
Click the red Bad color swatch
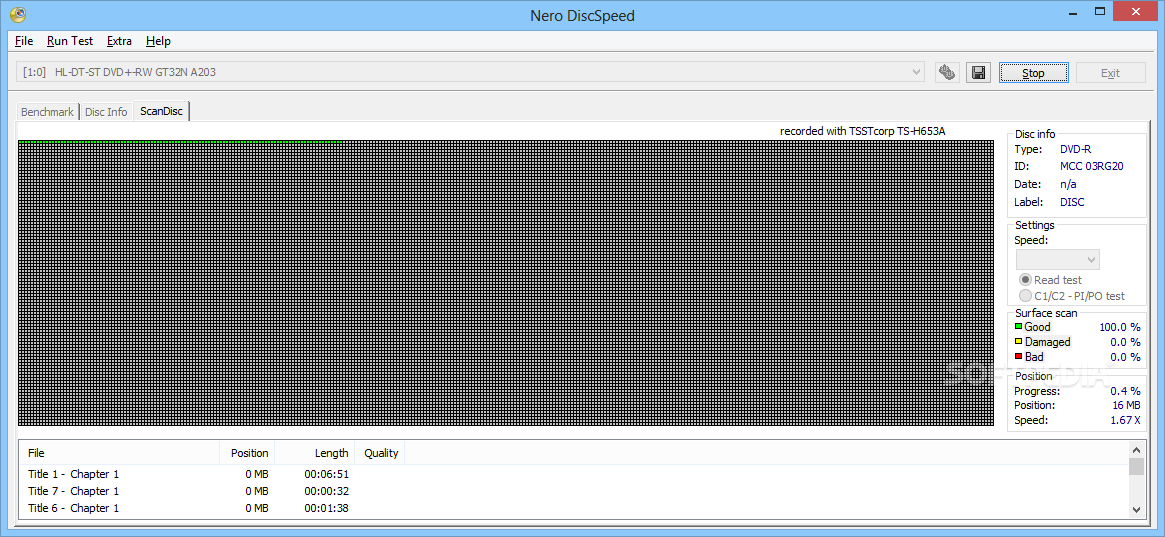click(x=1019, y=357)
